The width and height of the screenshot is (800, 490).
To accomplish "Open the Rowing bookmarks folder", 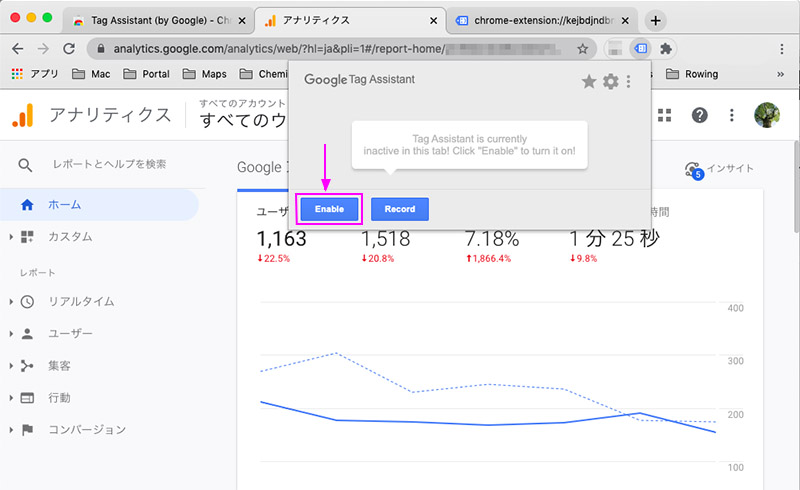I will click(x=692, y=74).
